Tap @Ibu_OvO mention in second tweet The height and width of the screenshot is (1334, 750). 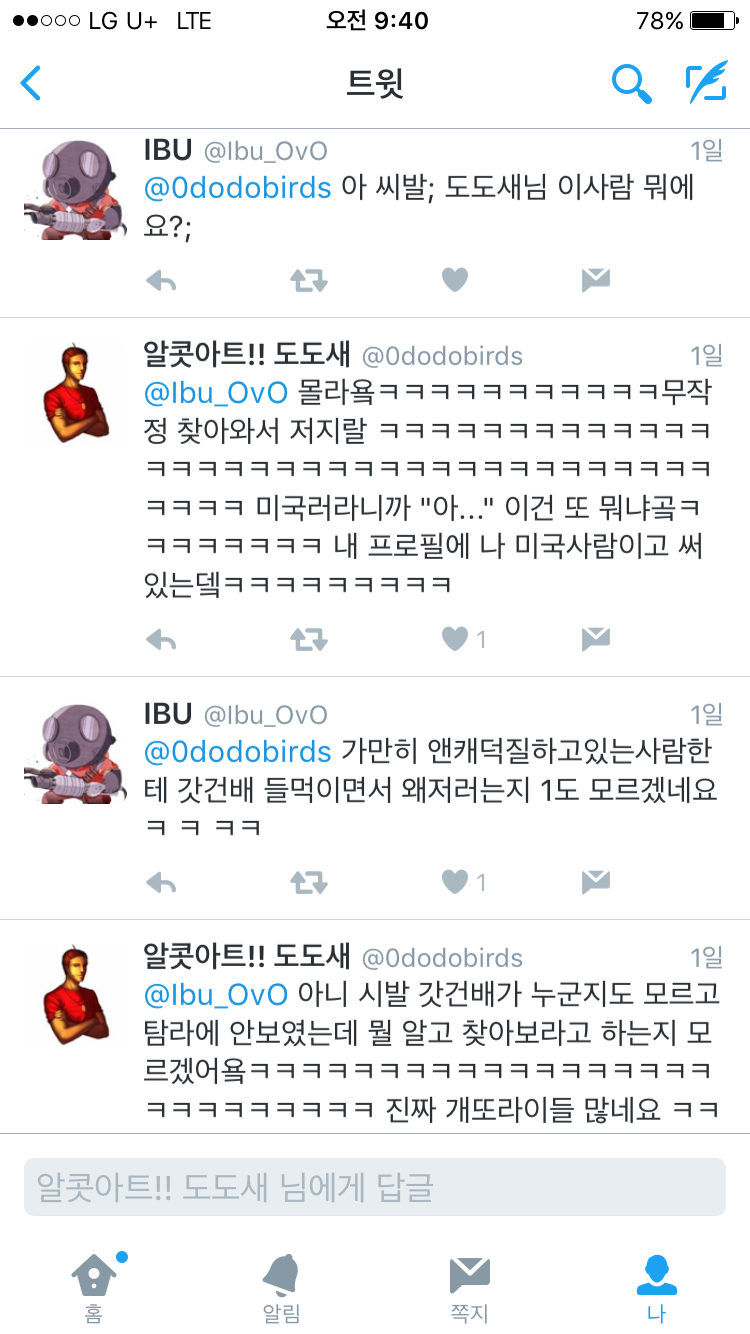[217, 391]
